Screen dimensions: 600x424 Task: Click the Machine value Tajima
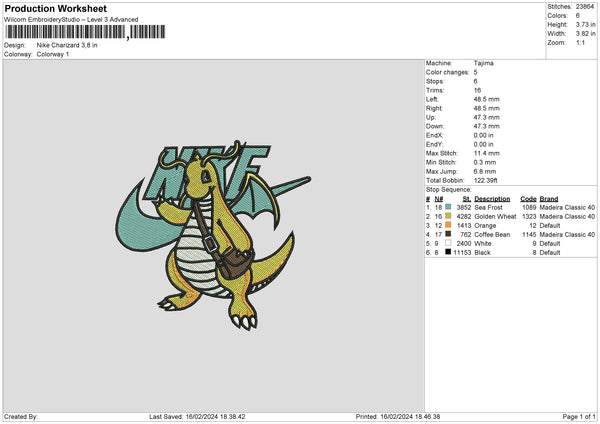point(483,63)
